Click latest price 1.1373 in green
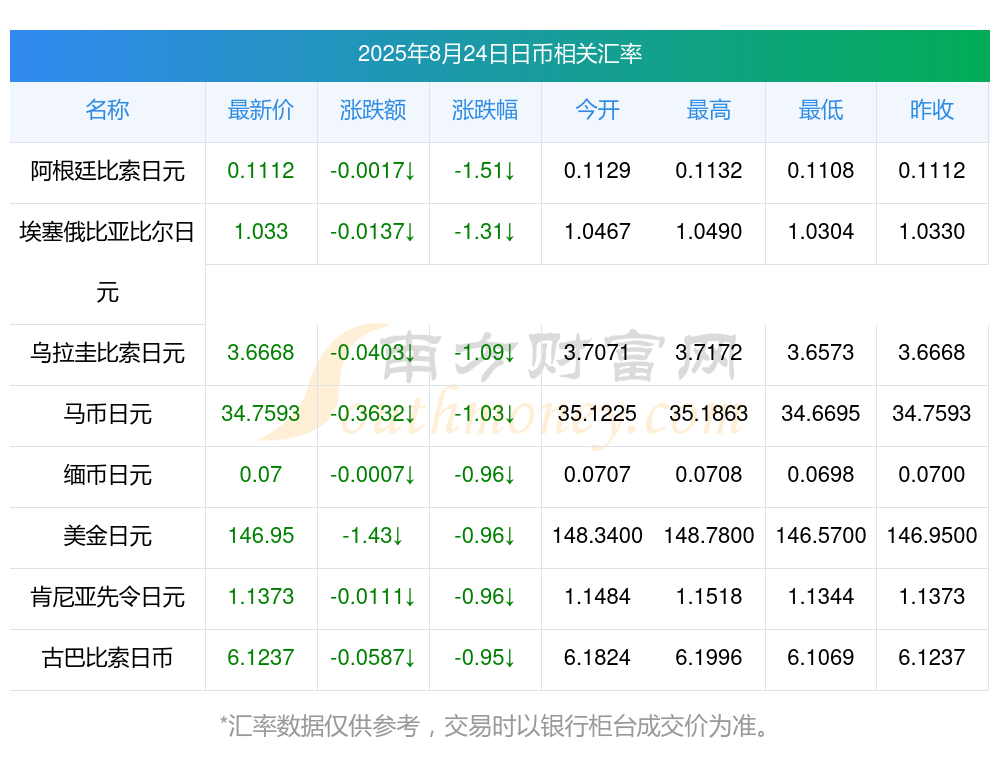This screenshot has width=1000, height=757. tap(261, 596)
